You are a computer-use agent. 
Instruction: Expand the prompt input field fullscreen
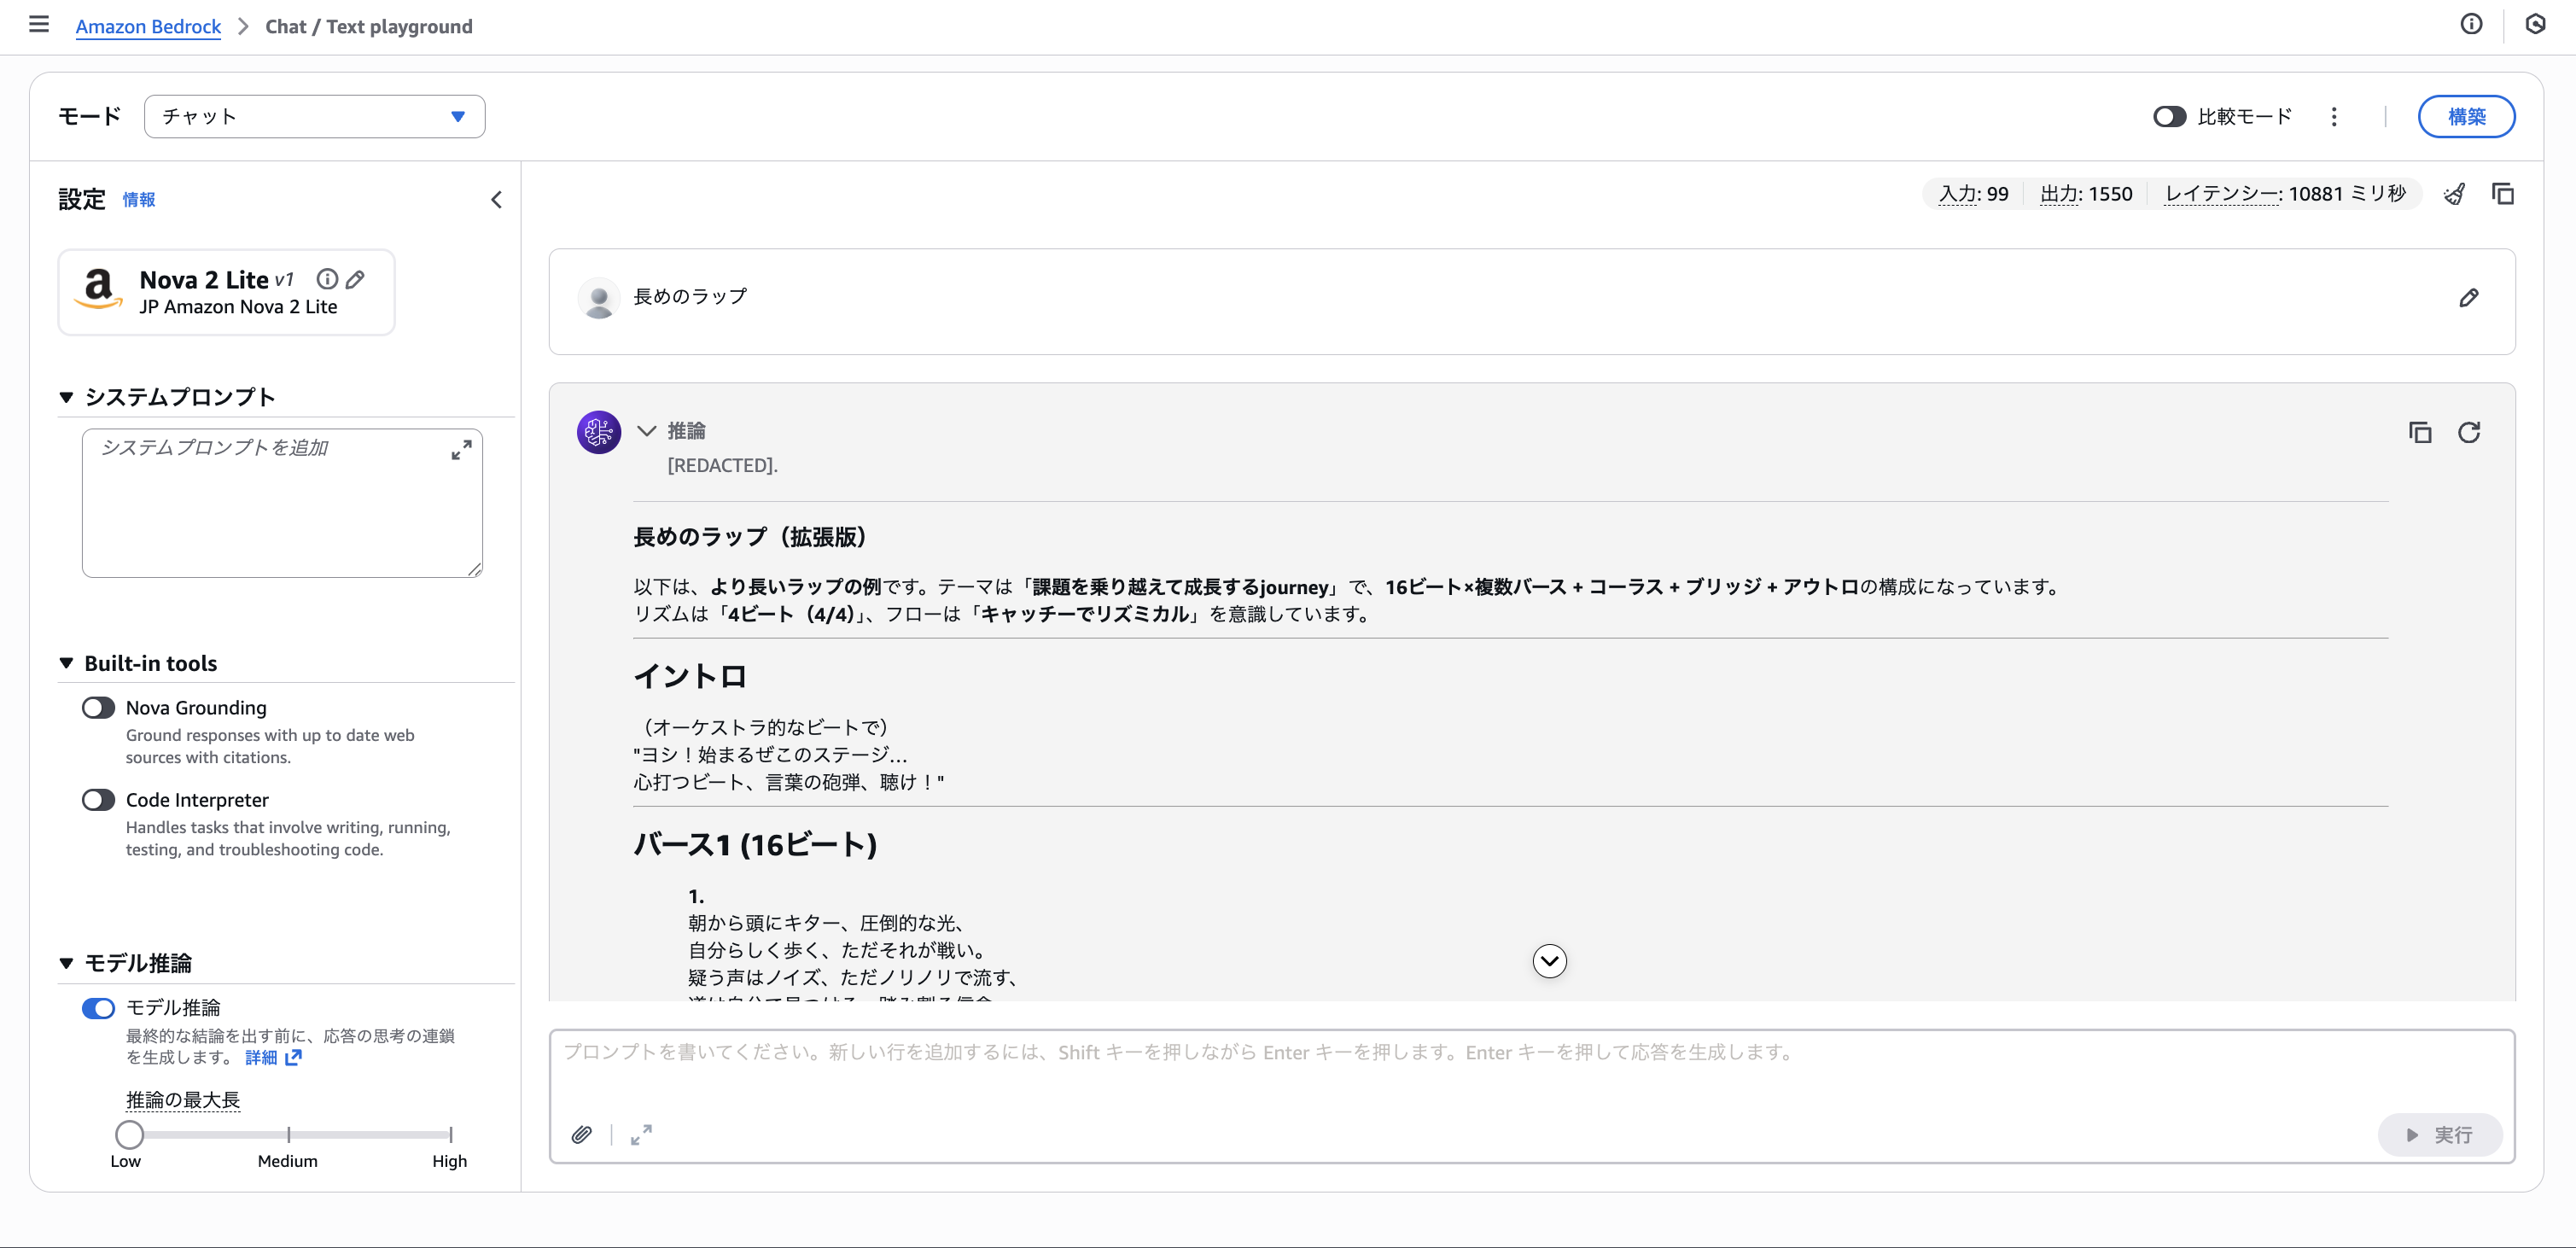point(641,1135)
